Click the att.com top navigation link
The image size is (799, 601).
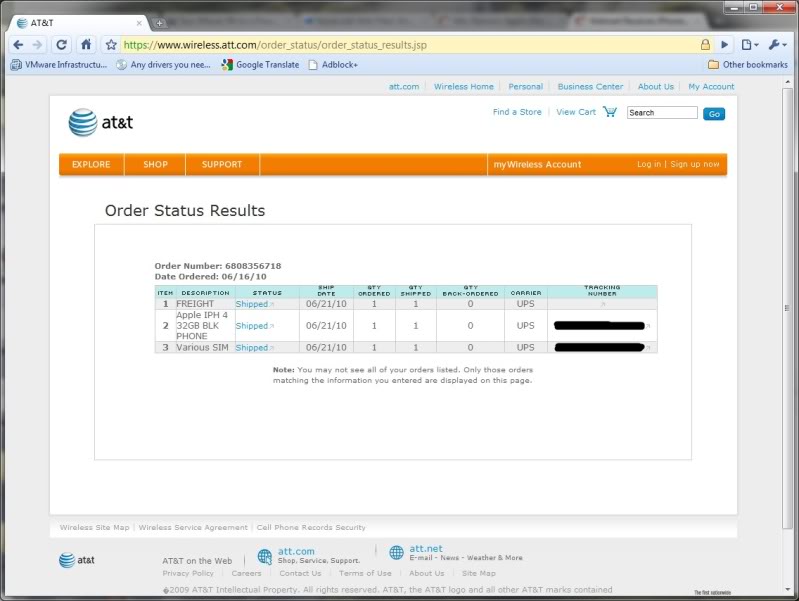coord(404,87)
